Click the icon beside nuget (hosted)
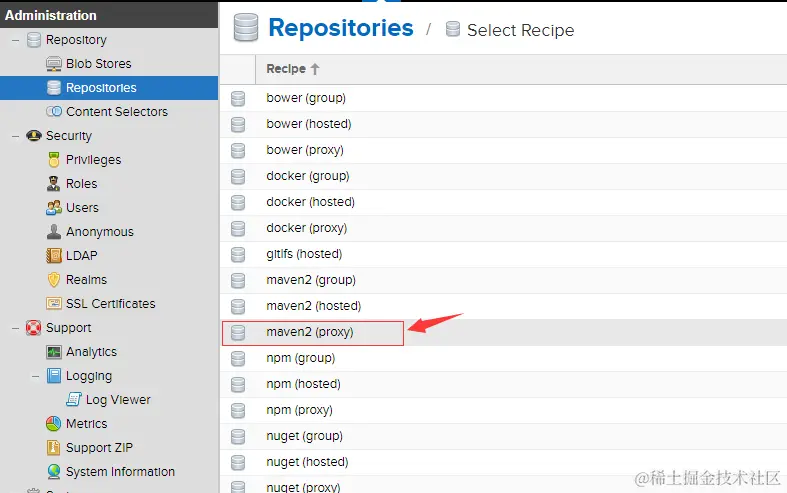Viewport: 787px width, 493px height. tap(238, 462)
